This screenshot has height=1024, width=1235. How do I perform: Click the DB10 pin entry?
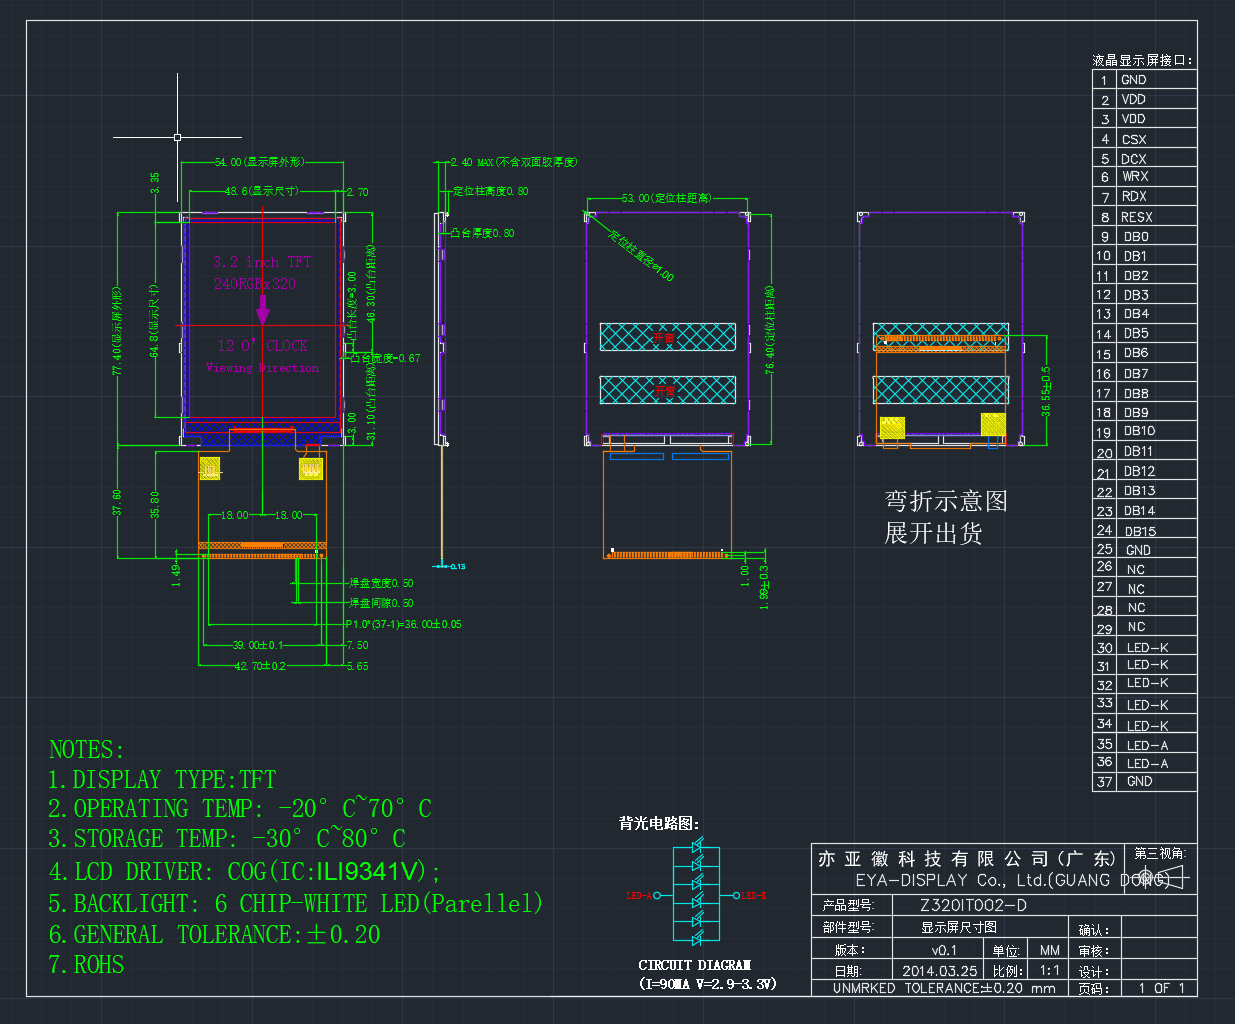coord(1140,431)
